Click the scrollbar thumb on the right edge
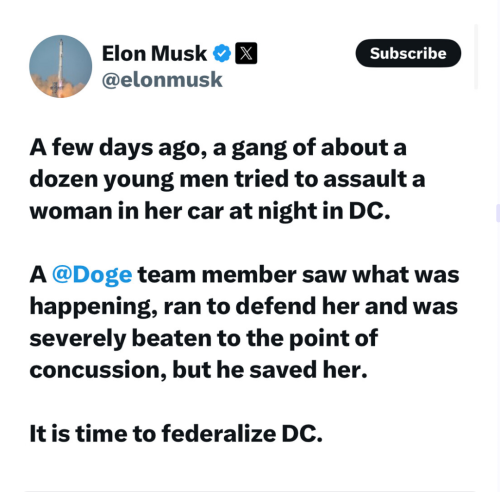Screen dimensions: 500x492 click(x=498, y=213)
